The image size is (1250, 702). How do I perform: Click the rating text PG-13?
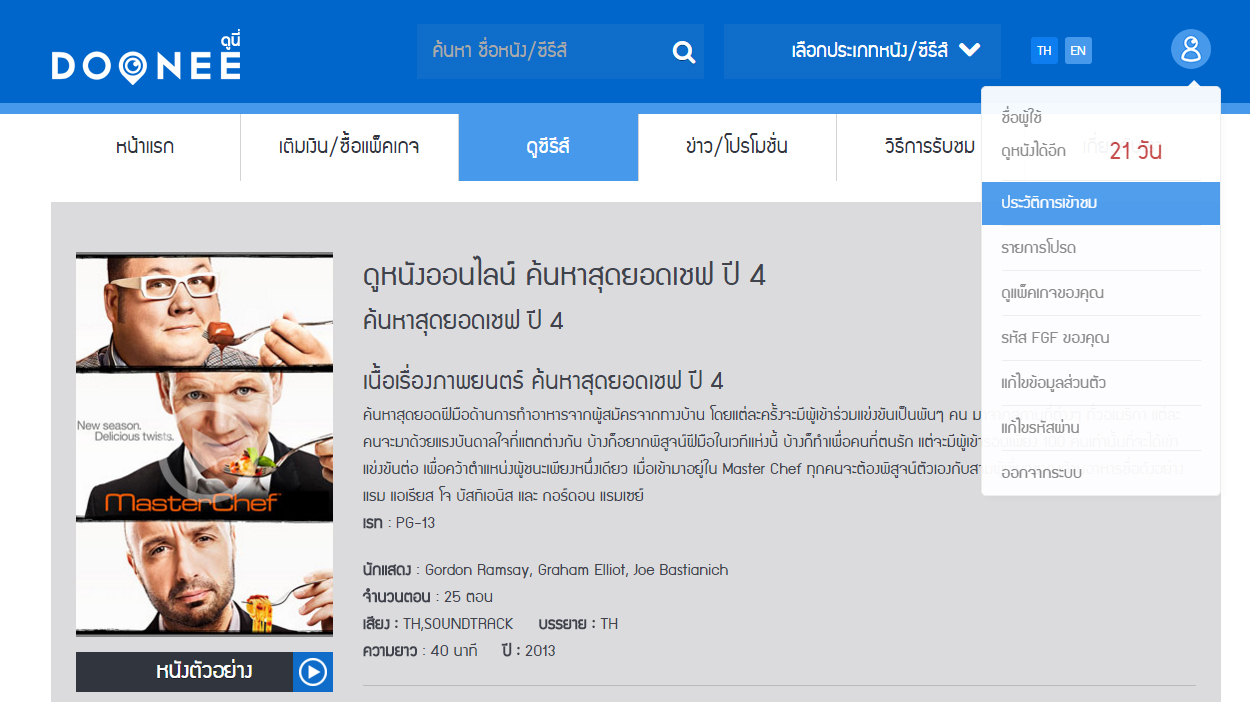415,523
